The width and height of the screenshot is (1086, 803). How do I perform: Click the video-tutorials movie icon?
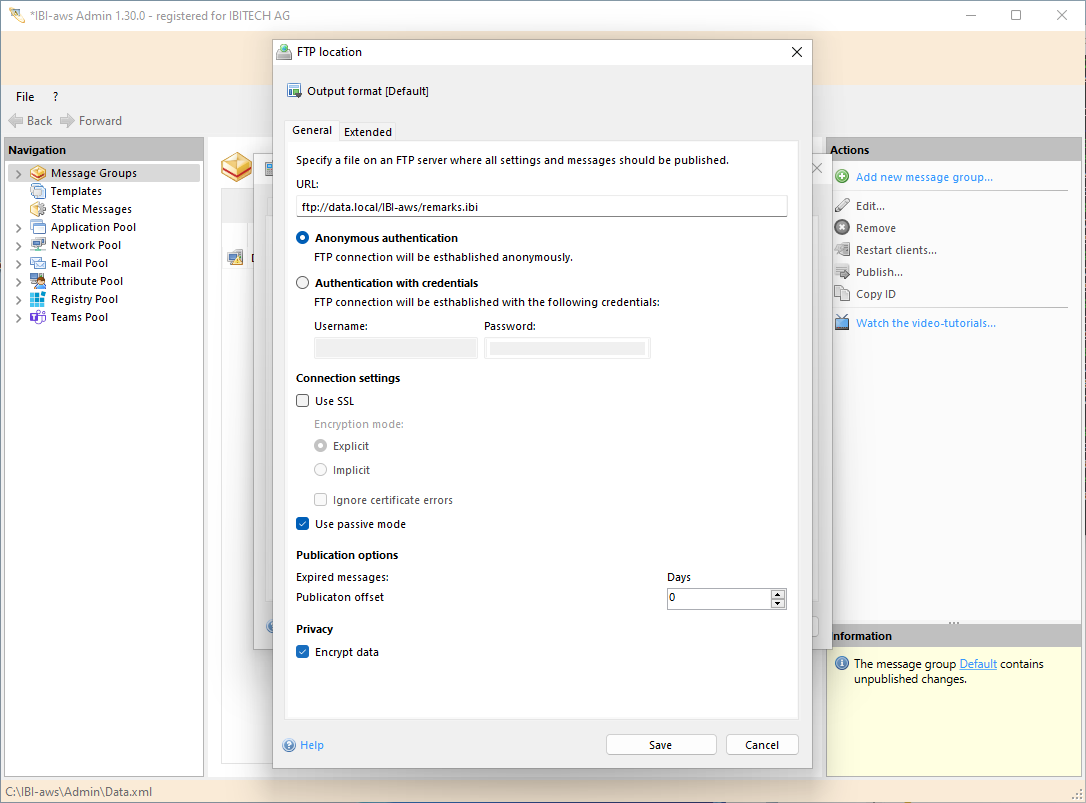(x=842, y=322)
